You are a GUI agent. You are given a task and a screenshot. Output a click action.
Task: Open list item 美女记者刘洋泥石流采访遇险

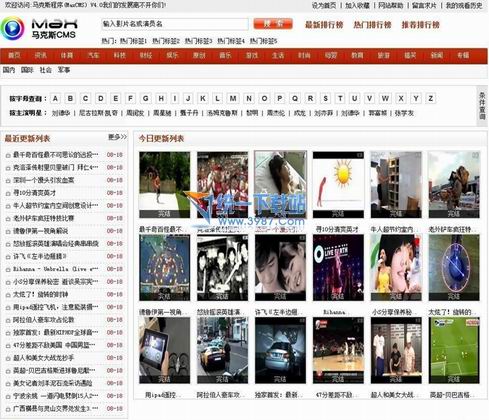pos(53,383)
